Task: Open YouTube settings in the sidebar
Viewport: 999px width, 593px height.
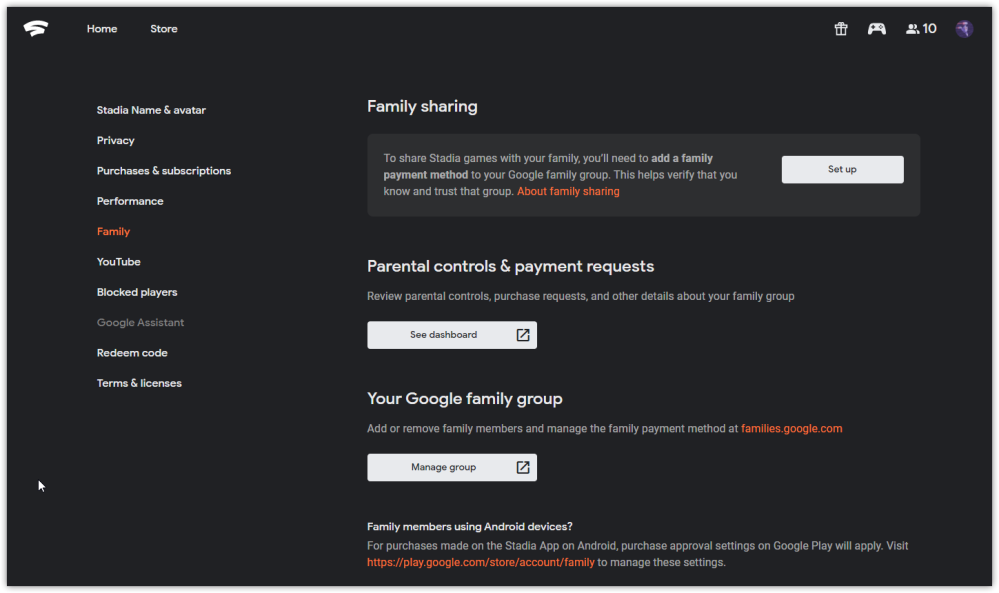Action: (x=119, y=262)
